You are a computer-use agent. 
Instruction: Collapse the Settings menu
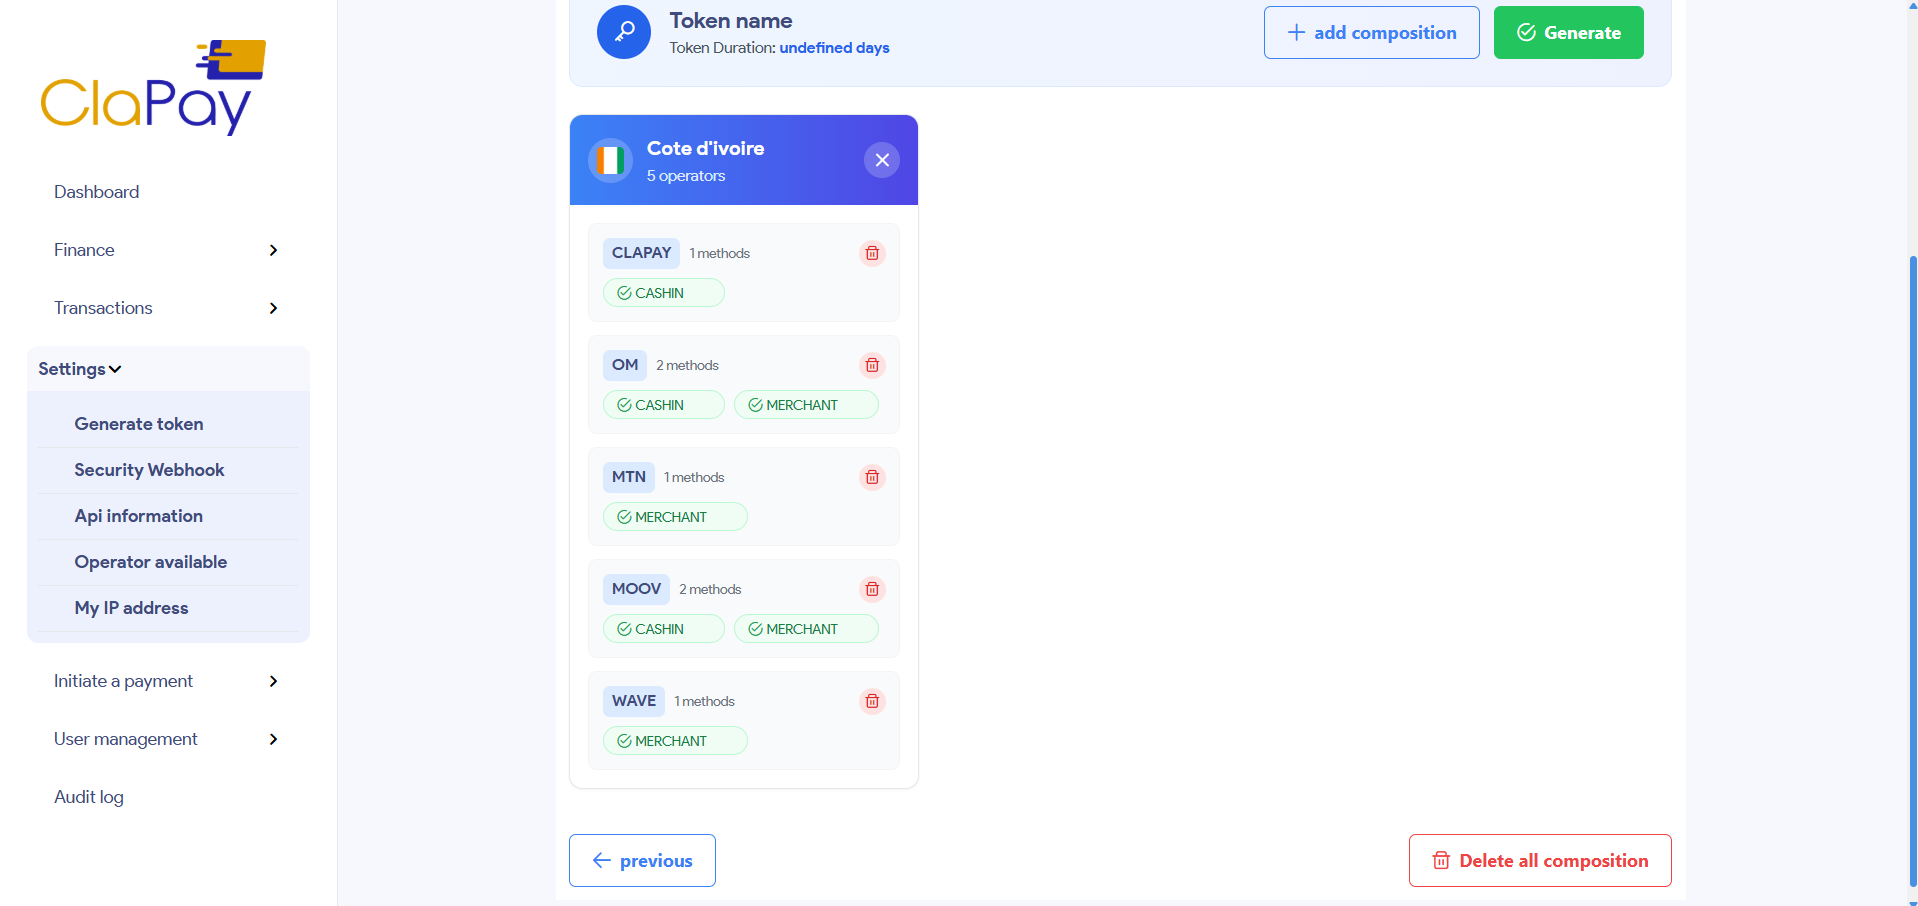click(79, 368)
